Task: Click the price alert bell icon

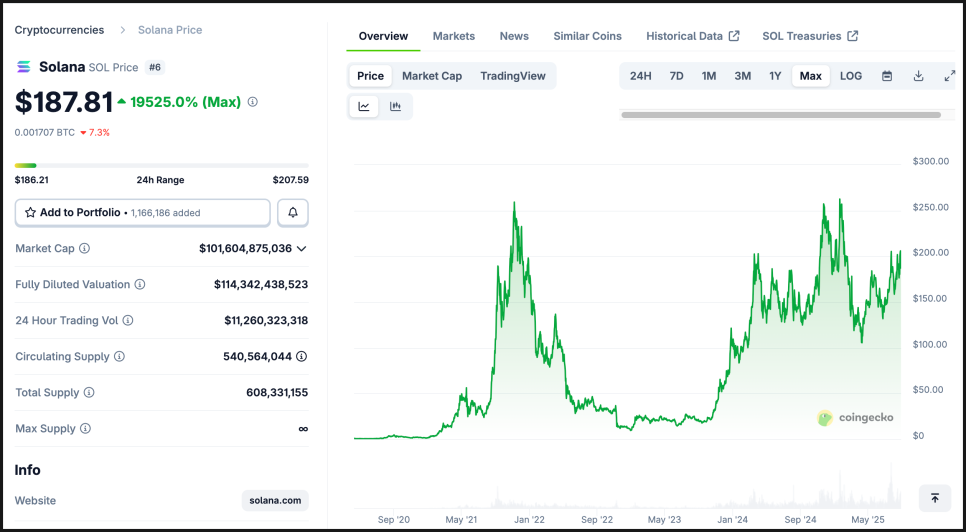Action: coord(293,212)
